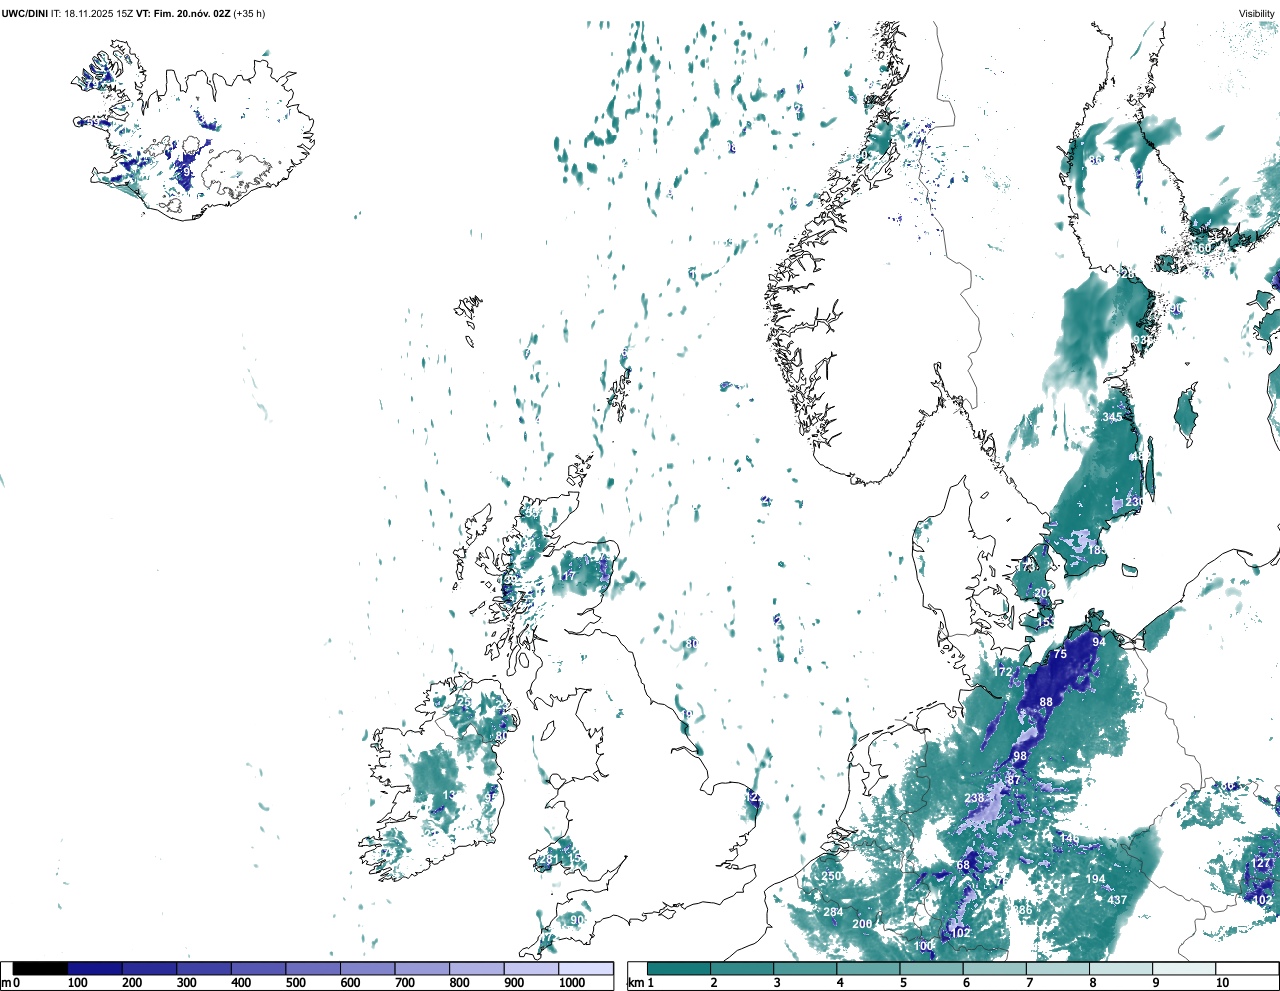Click the legend tick label '500'
This screenshot has height=991, width=1280.
295,983
